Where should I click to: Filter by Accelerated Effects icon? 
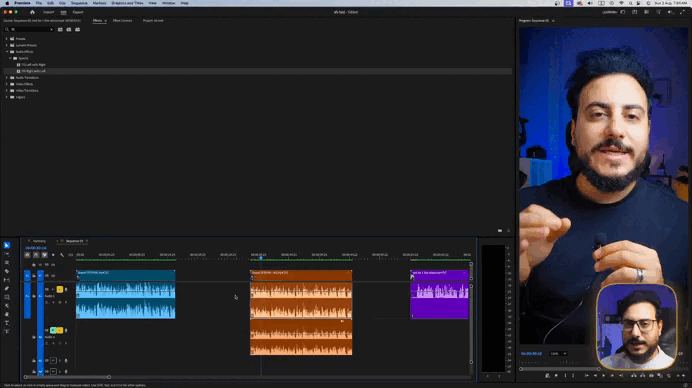[x=60, y=30]
